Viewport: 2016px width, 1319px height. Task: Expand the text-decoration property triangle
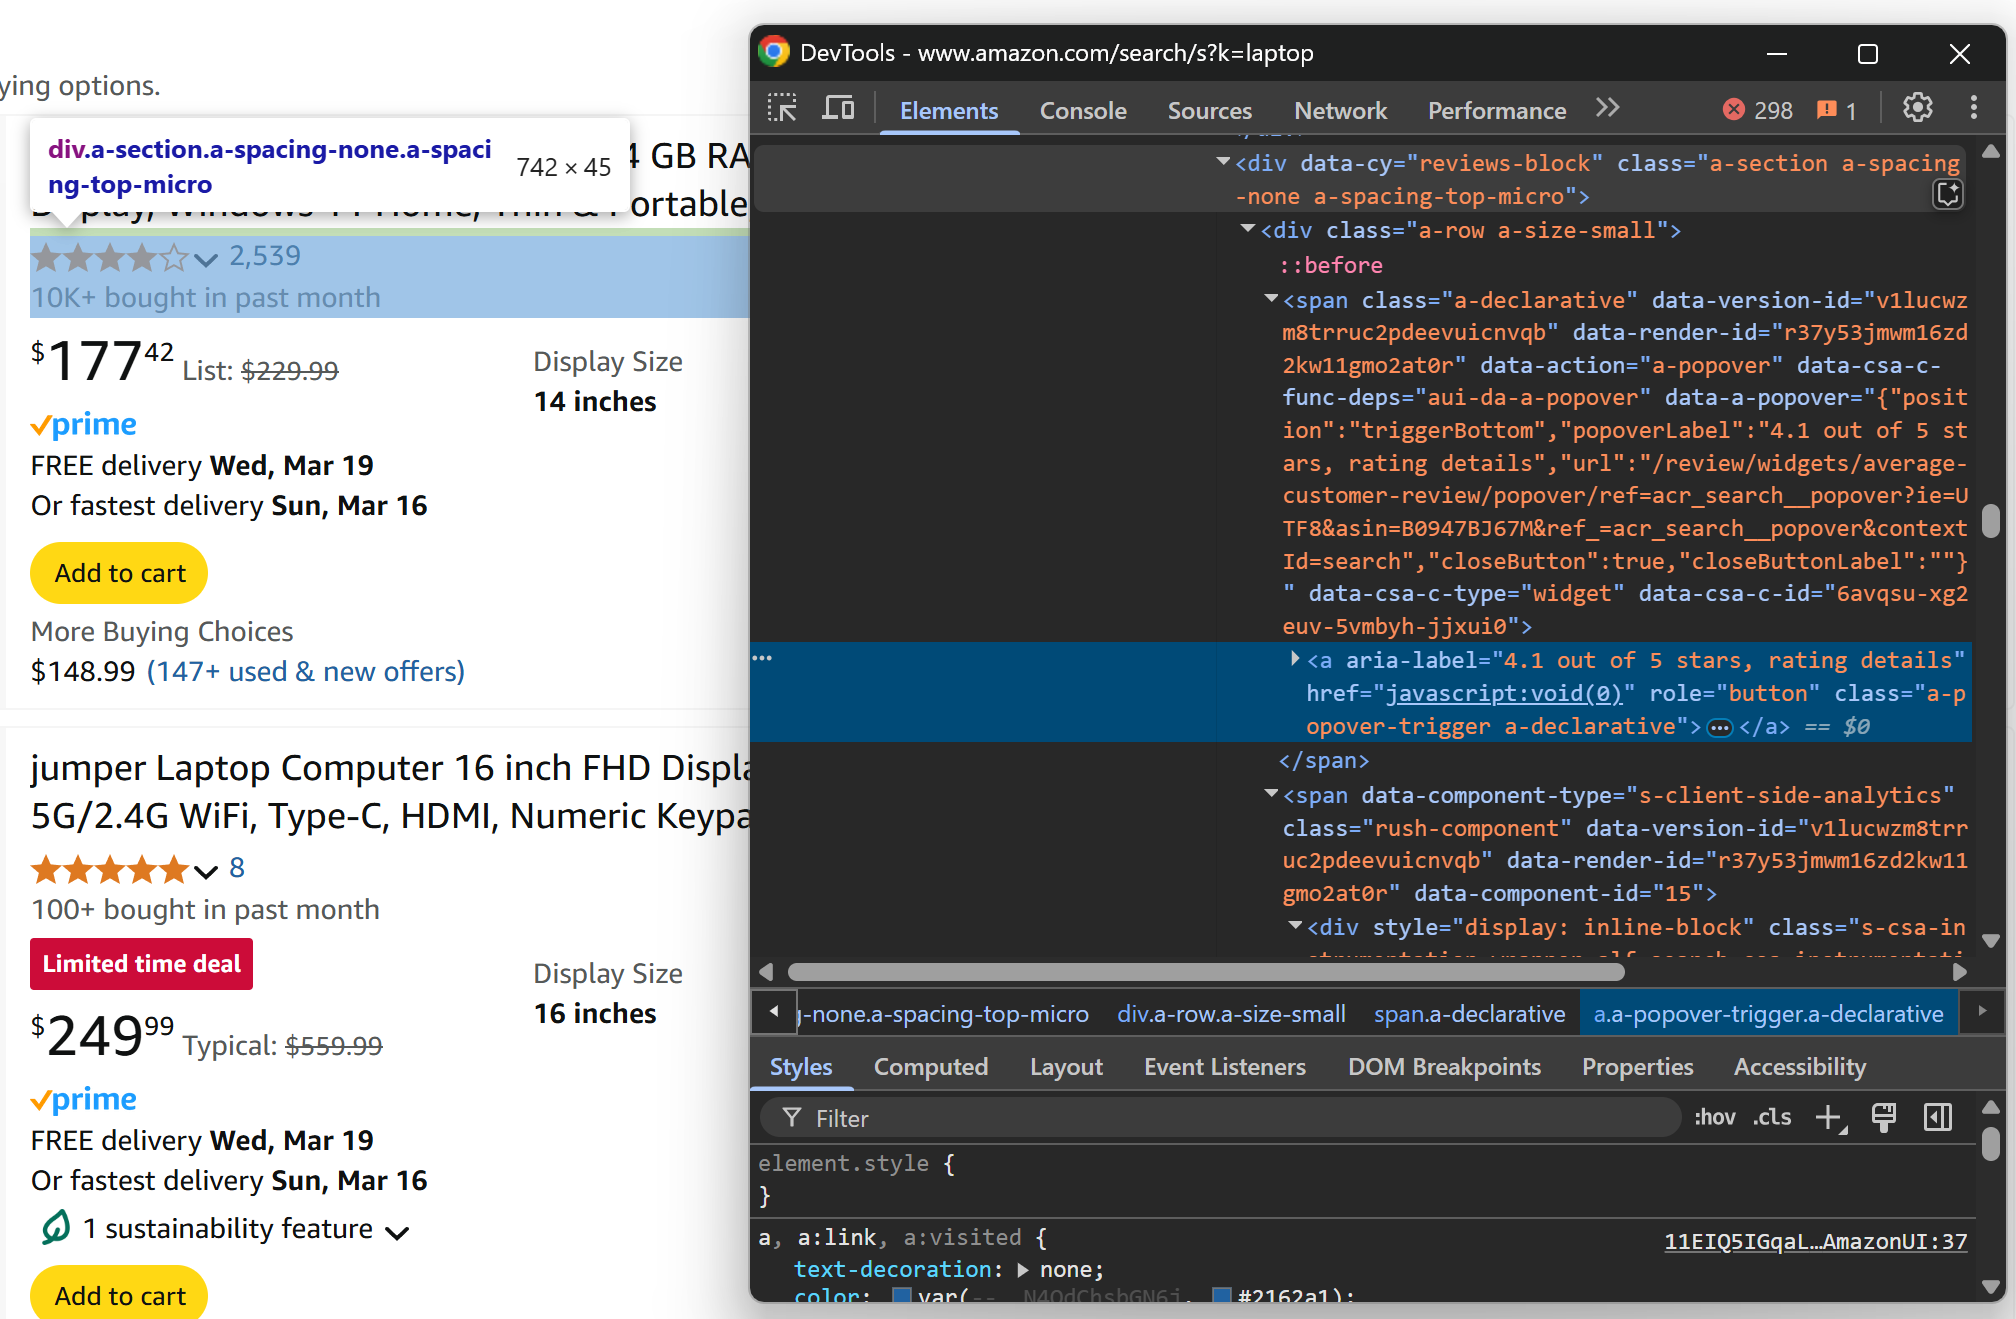tap(1023, 1270)
